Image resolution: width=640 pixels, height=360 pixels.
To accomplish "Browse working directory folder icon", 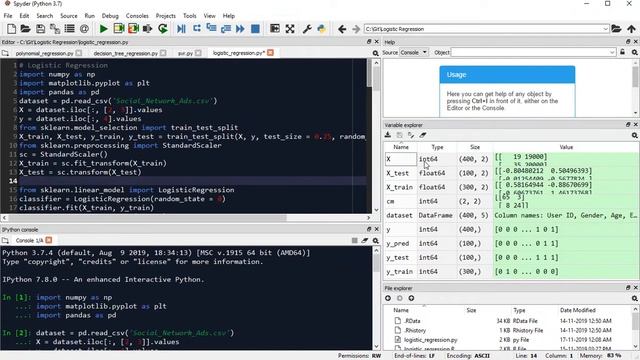I will coord(616,29).
